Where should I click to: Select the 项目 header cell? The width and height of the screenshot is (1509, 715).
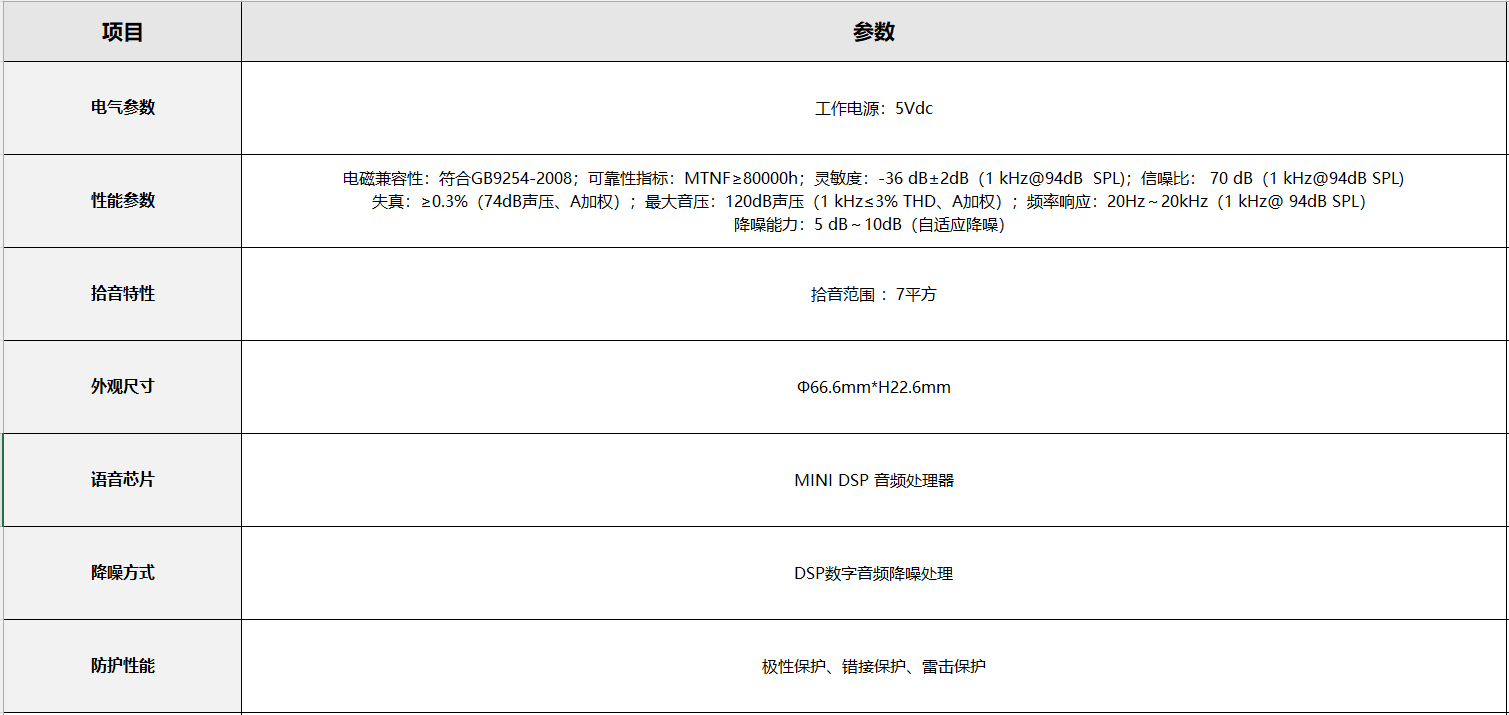coord(122,32)
